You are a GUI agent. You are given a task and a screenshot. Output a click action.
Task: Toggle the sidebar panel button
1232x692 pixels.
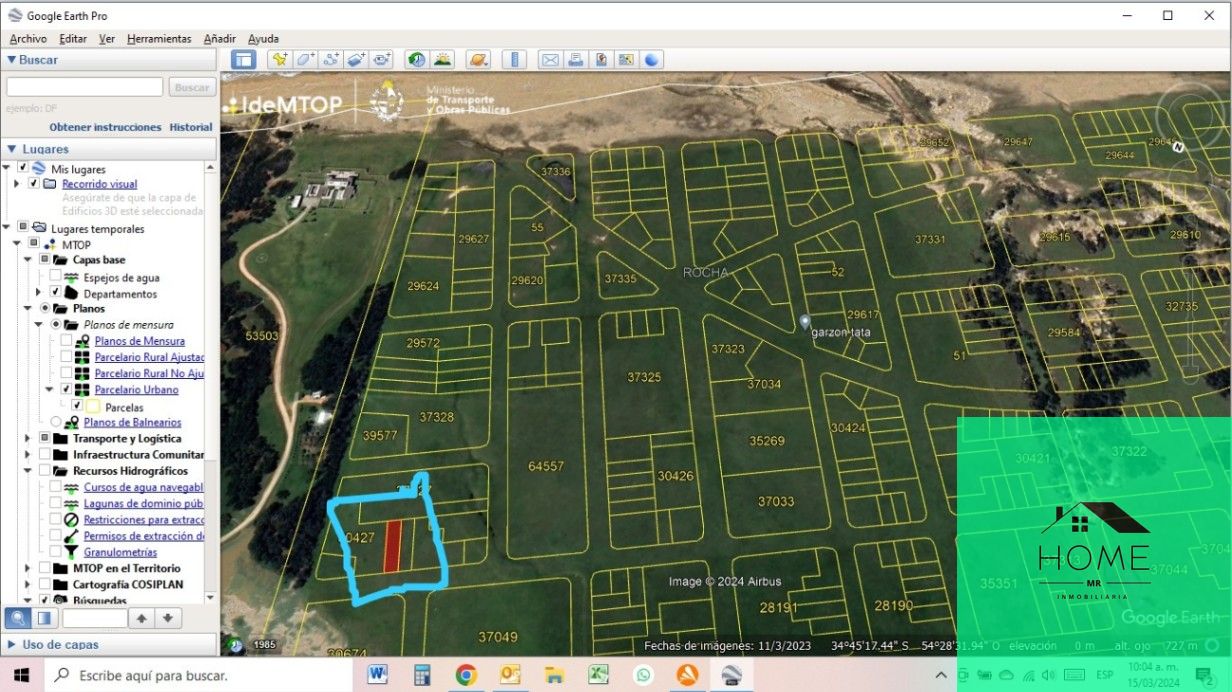243,59
